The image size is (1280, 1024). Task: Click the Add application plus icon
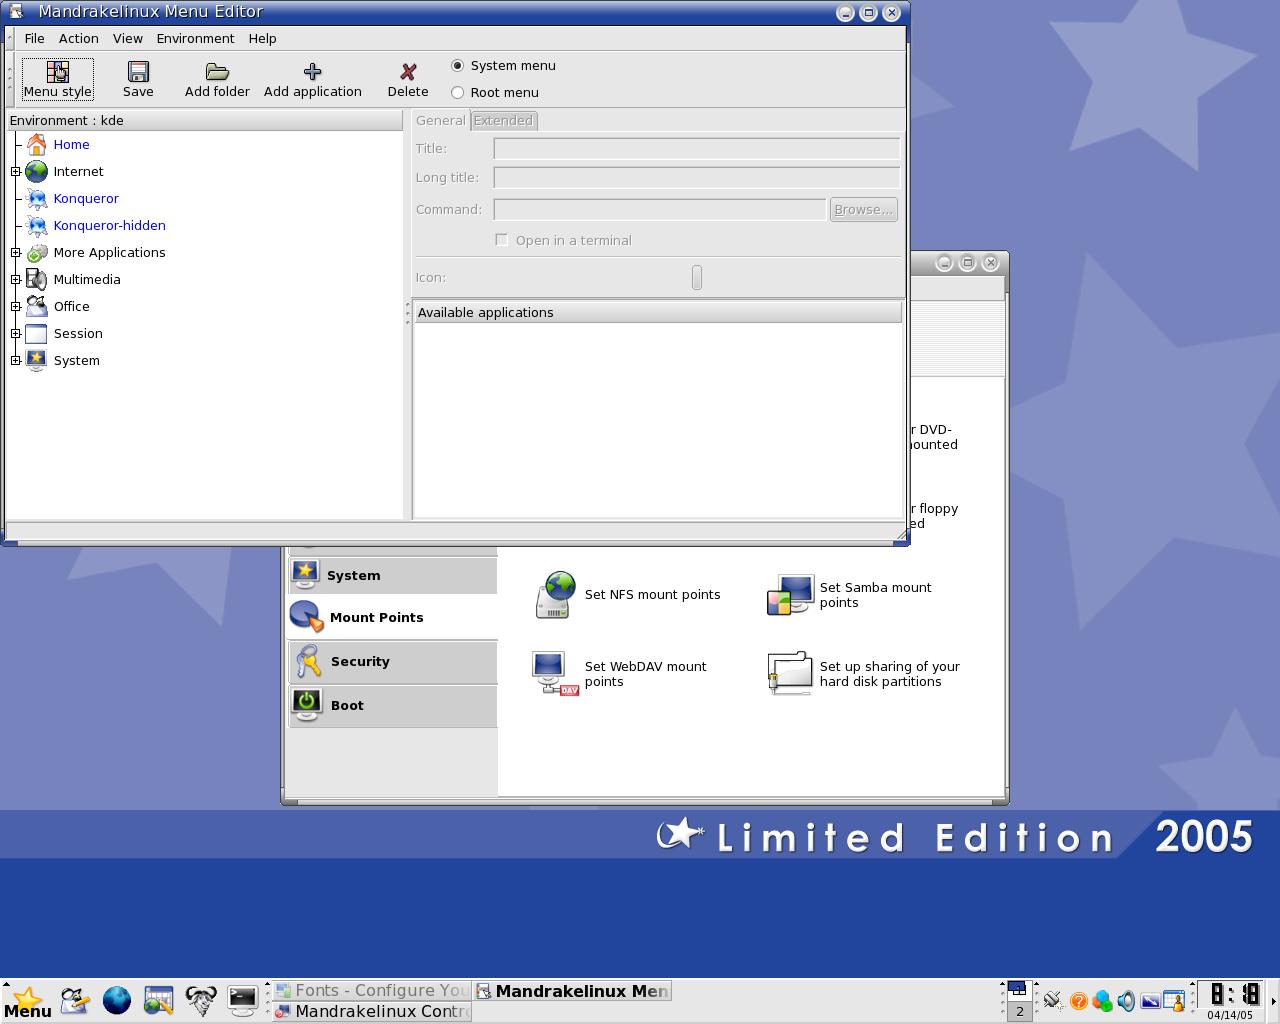[312, 71]
